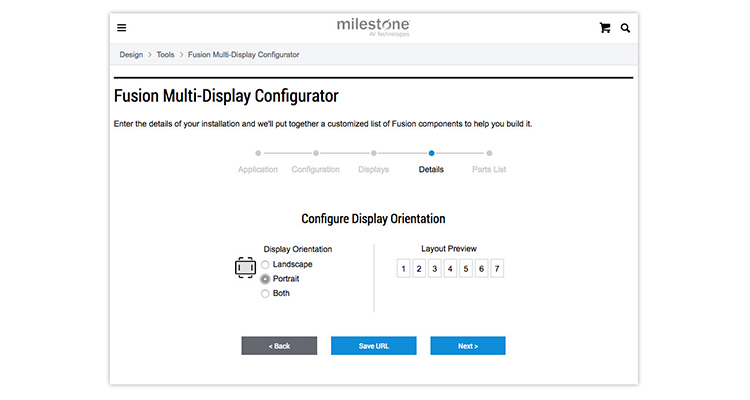Select display 6 in layout preview
This screenshot has height=400, width=750.
(481, 268)
